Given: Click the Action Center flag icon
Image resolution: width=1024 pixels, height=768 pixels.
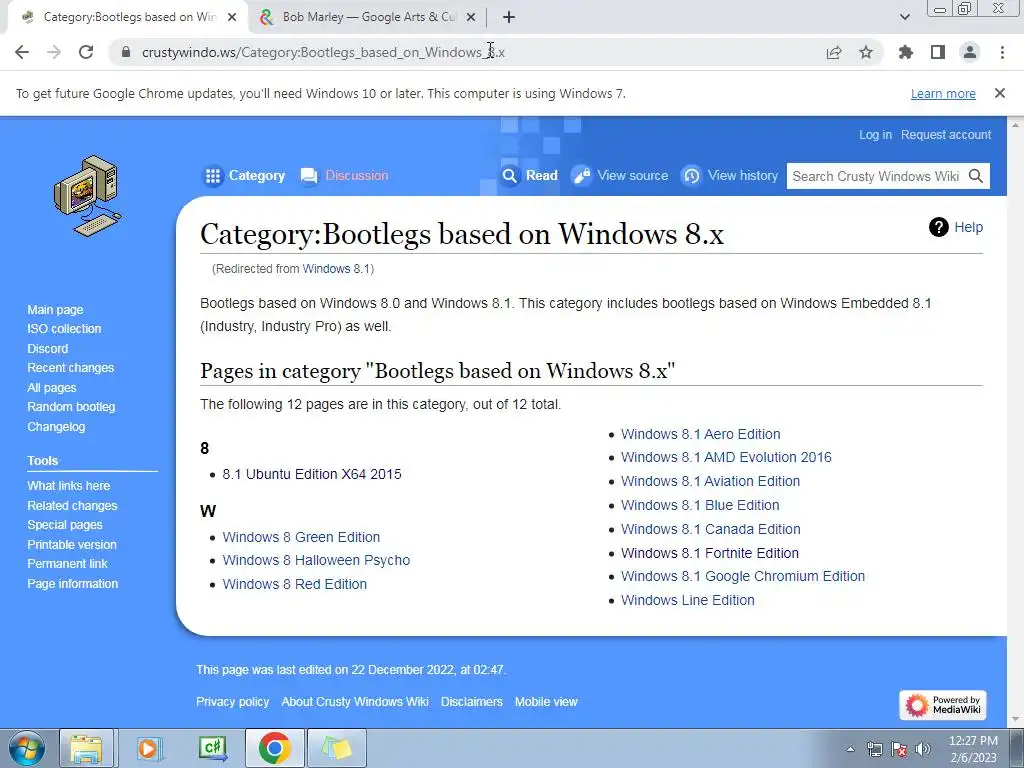Looking at the screenshot, I should point(899,749).
